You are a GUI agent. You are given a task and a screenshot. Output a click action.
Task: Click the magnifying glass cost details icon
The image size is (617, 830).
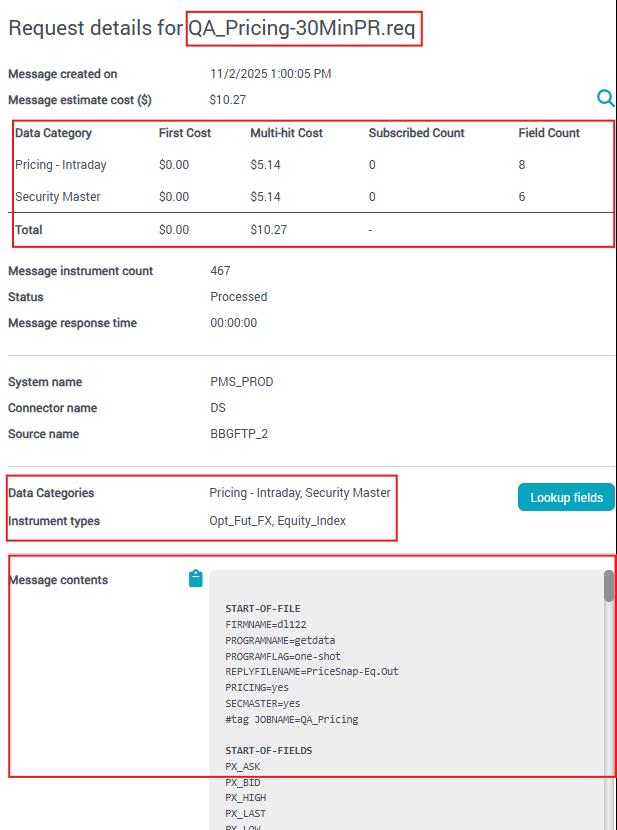pyautogui.click(x=605, y=98)
